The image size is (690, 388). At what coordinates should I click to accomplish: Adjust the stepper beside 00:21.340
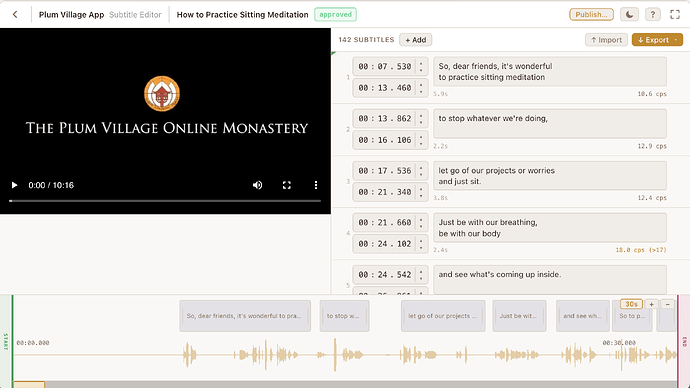(x=421, y=192)
